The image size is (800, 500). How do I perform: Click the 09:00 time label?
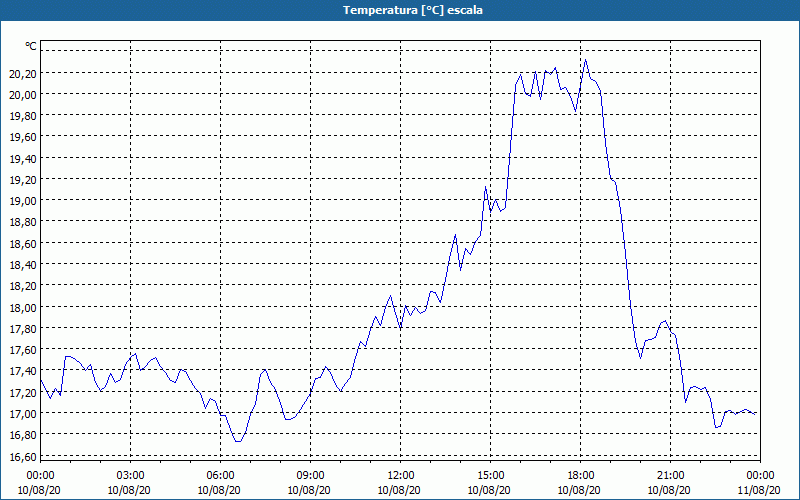pyautogui.click(x=310, y=476)
